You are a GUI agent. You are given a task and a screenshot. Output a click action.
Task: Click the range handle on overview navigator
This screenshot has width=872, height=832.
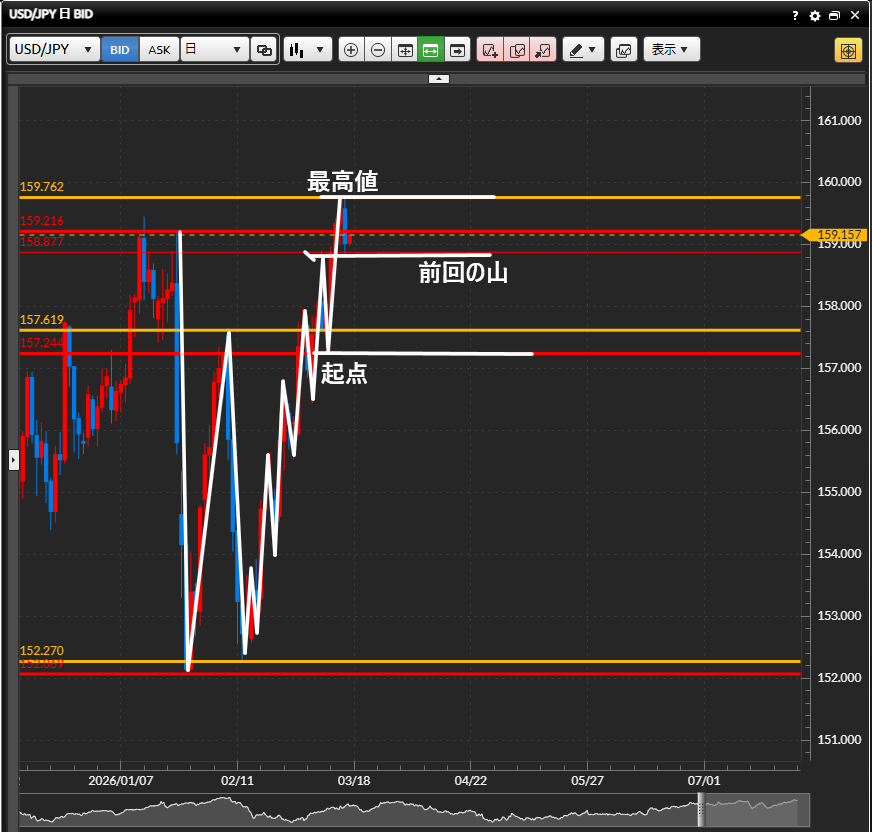[701, 810]
